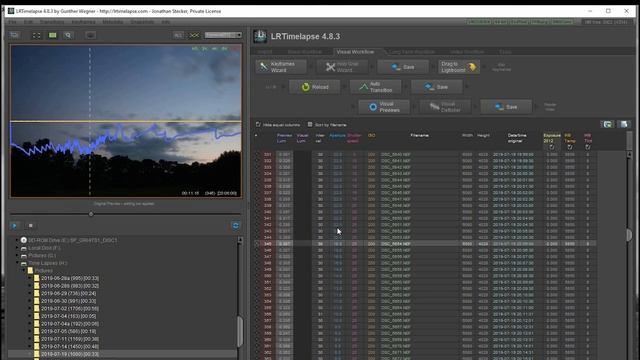Expand the 2019-06-28a folder arrow
Viewport: 640px width, 360px height.
(30, 278)
